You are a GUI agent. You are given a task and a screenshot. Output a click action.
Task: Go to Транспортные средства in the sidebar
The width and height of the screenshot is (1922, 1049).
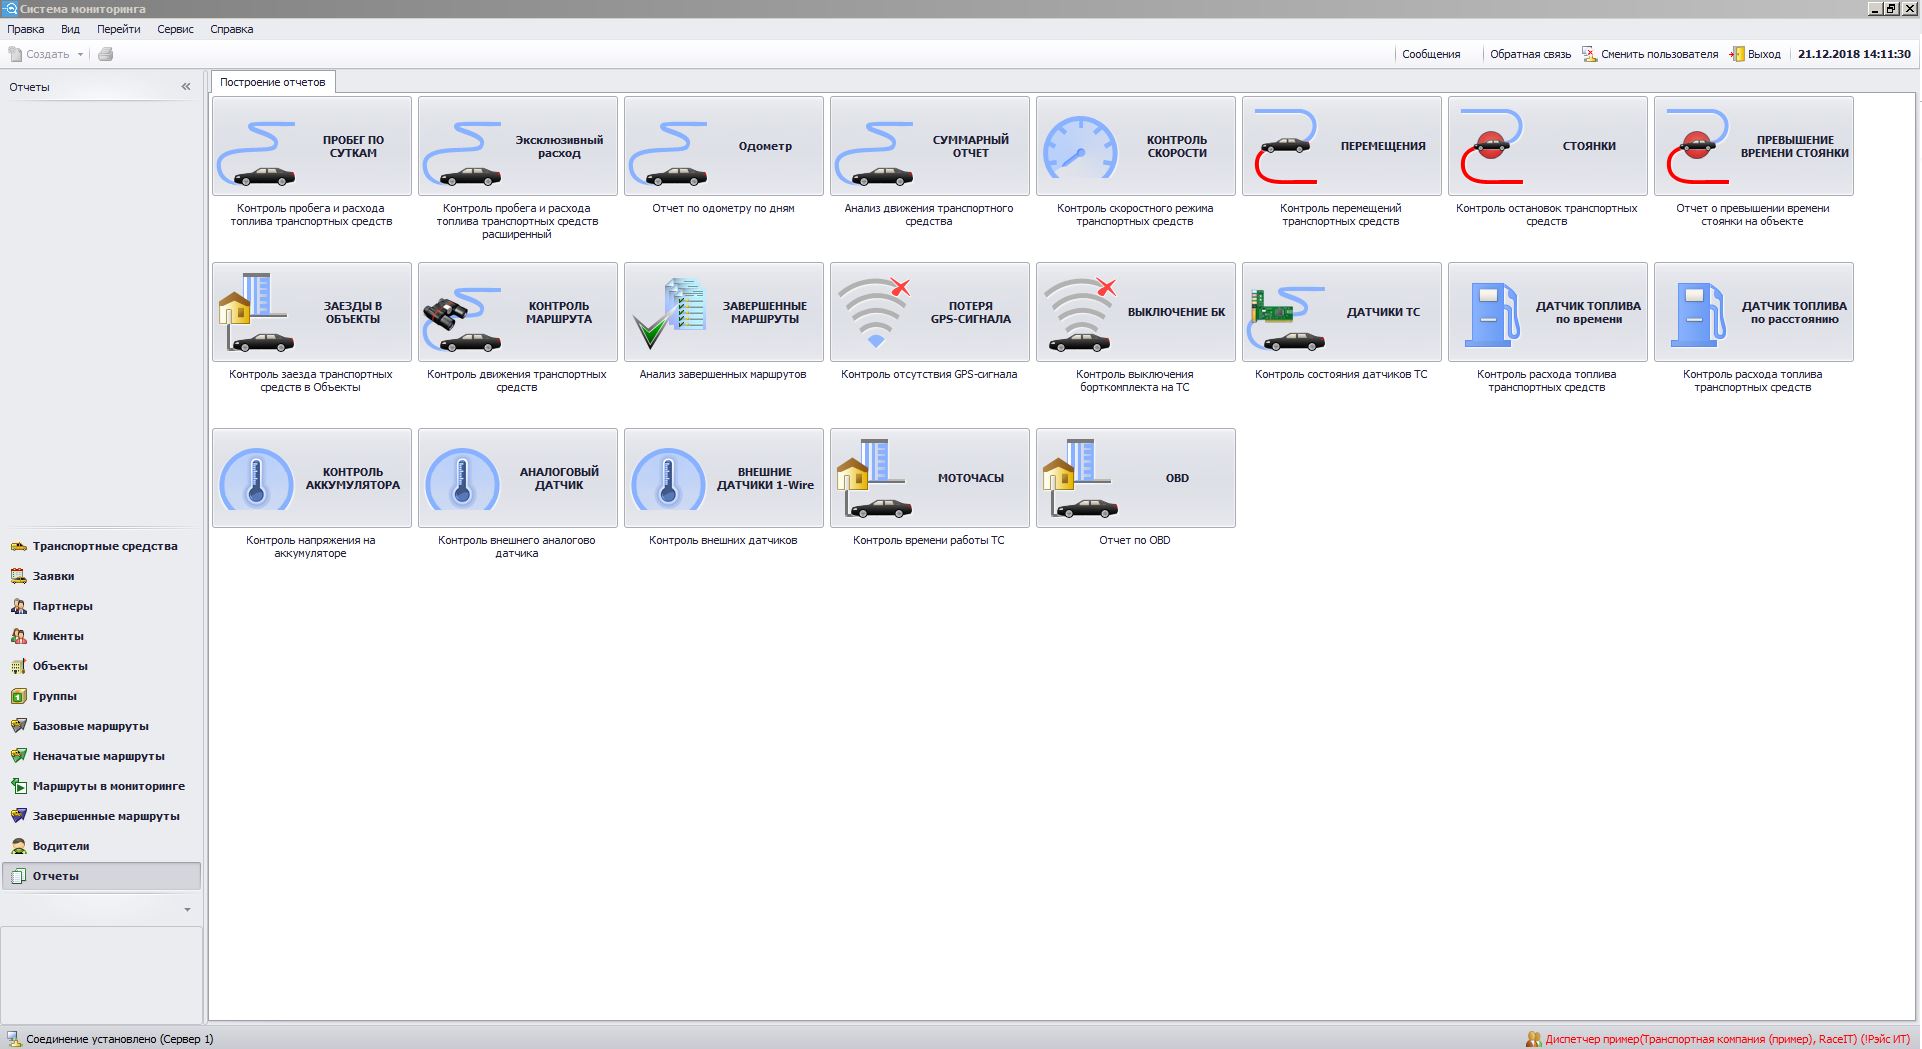click(x=102, y=546)
